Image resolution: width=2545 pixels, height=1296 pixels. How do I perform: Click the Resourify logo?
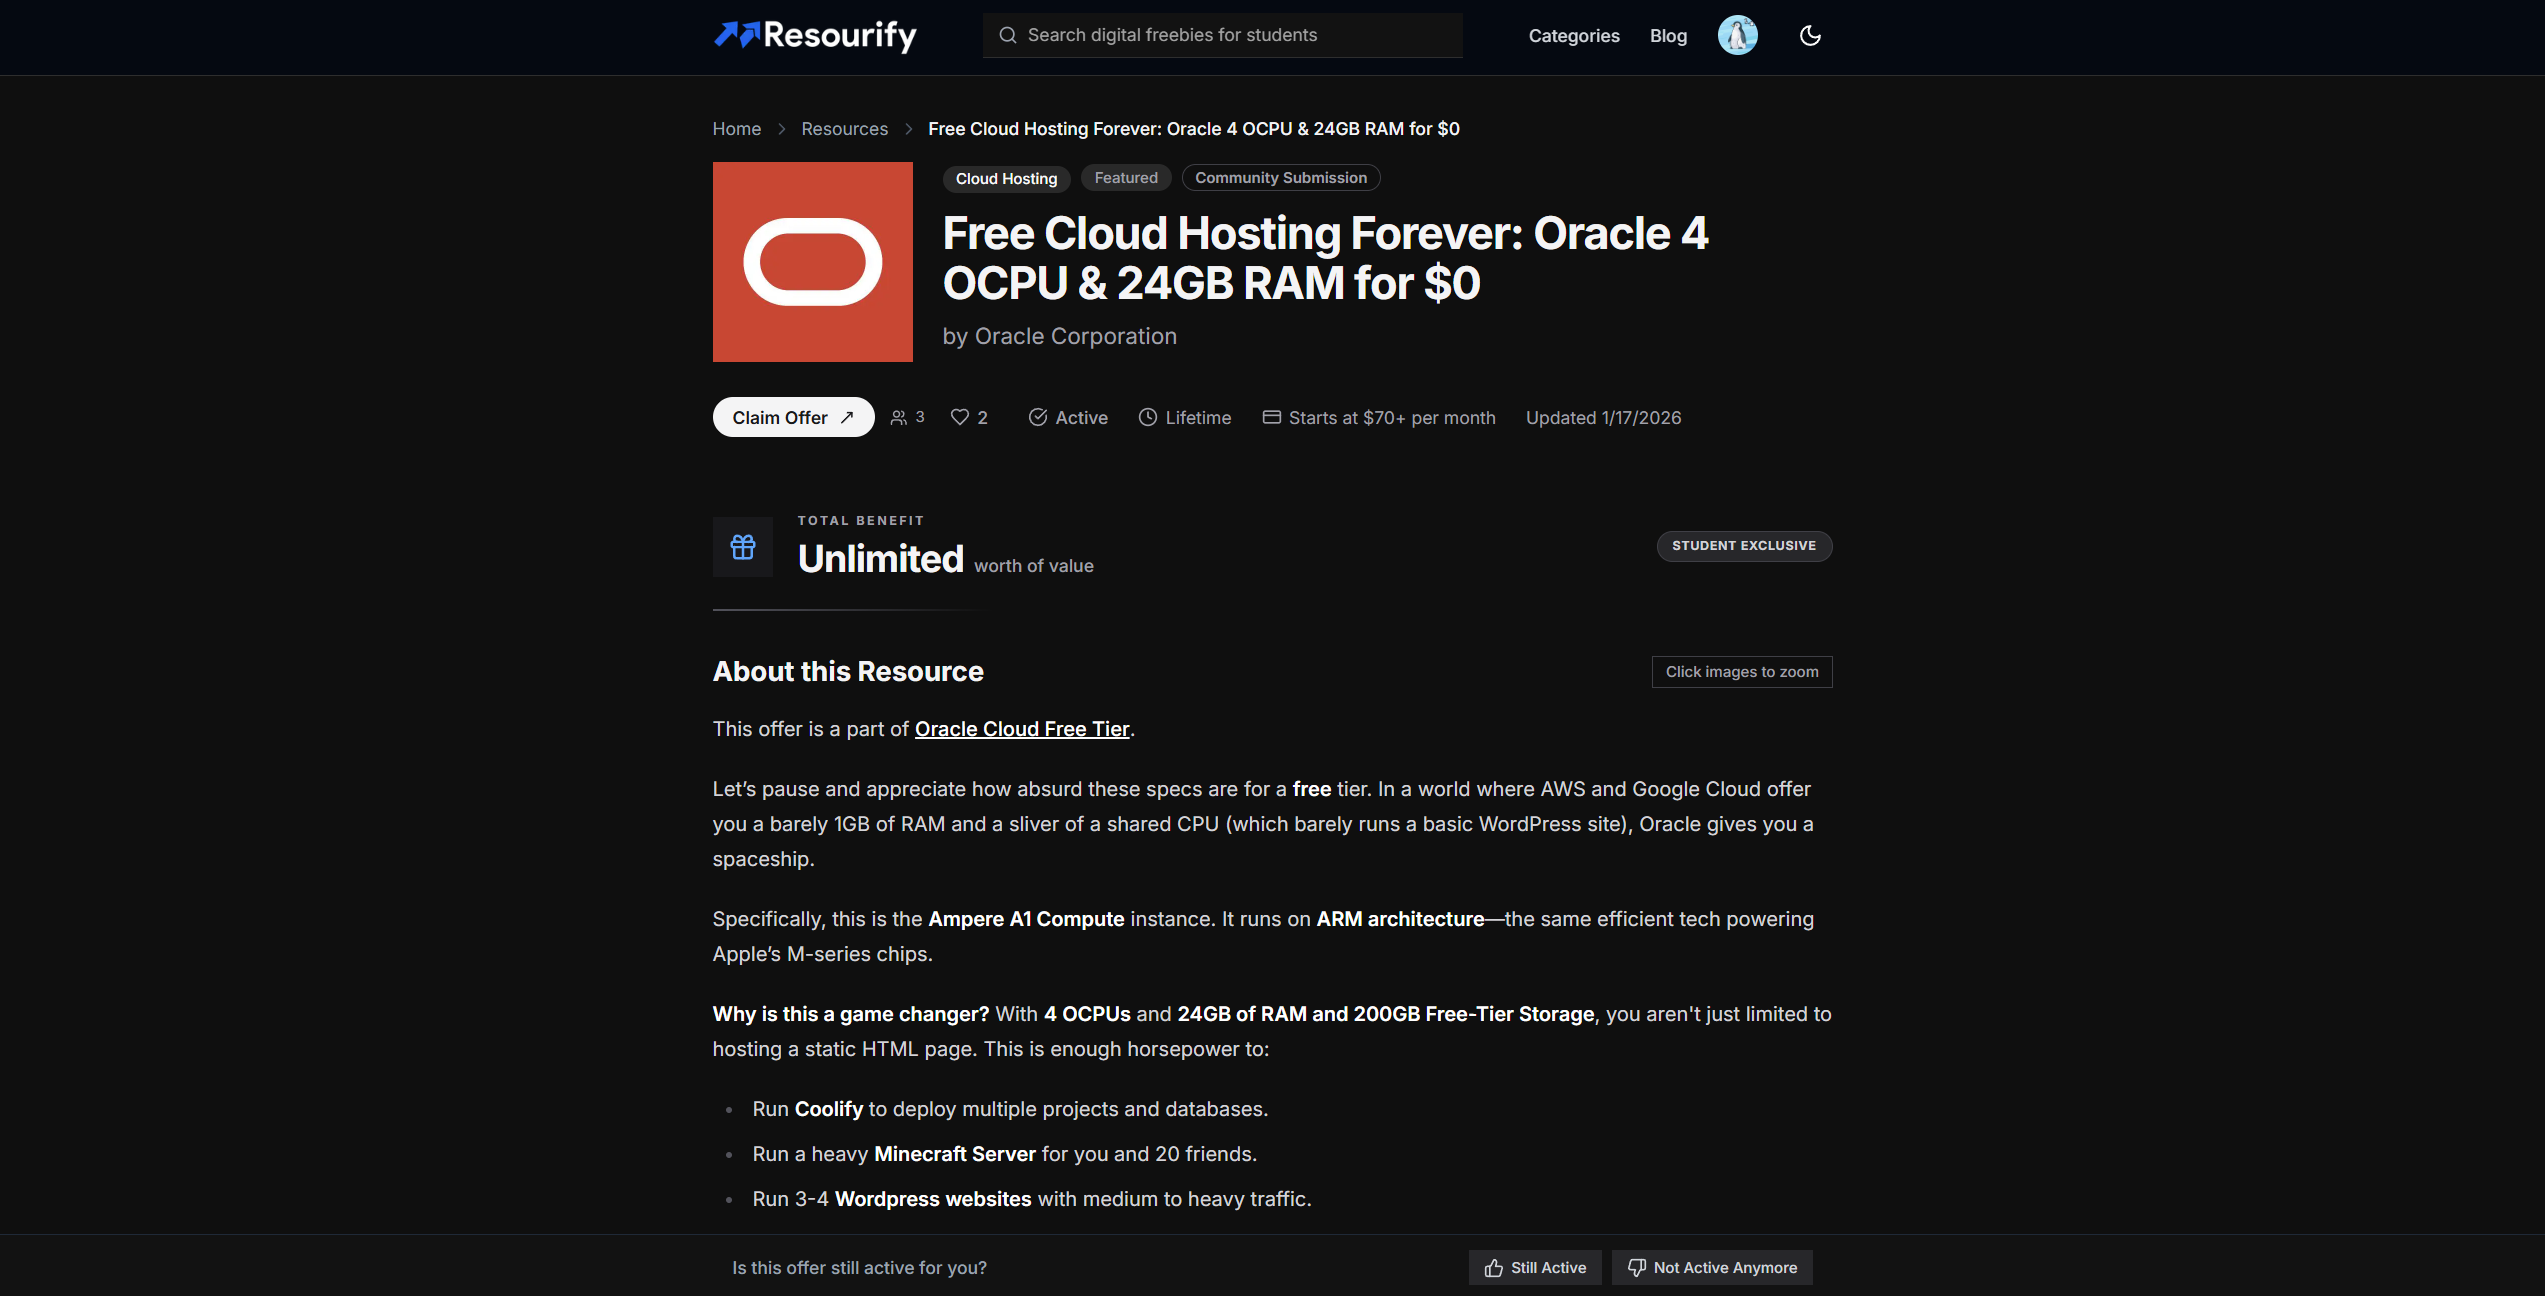(814, 36)
